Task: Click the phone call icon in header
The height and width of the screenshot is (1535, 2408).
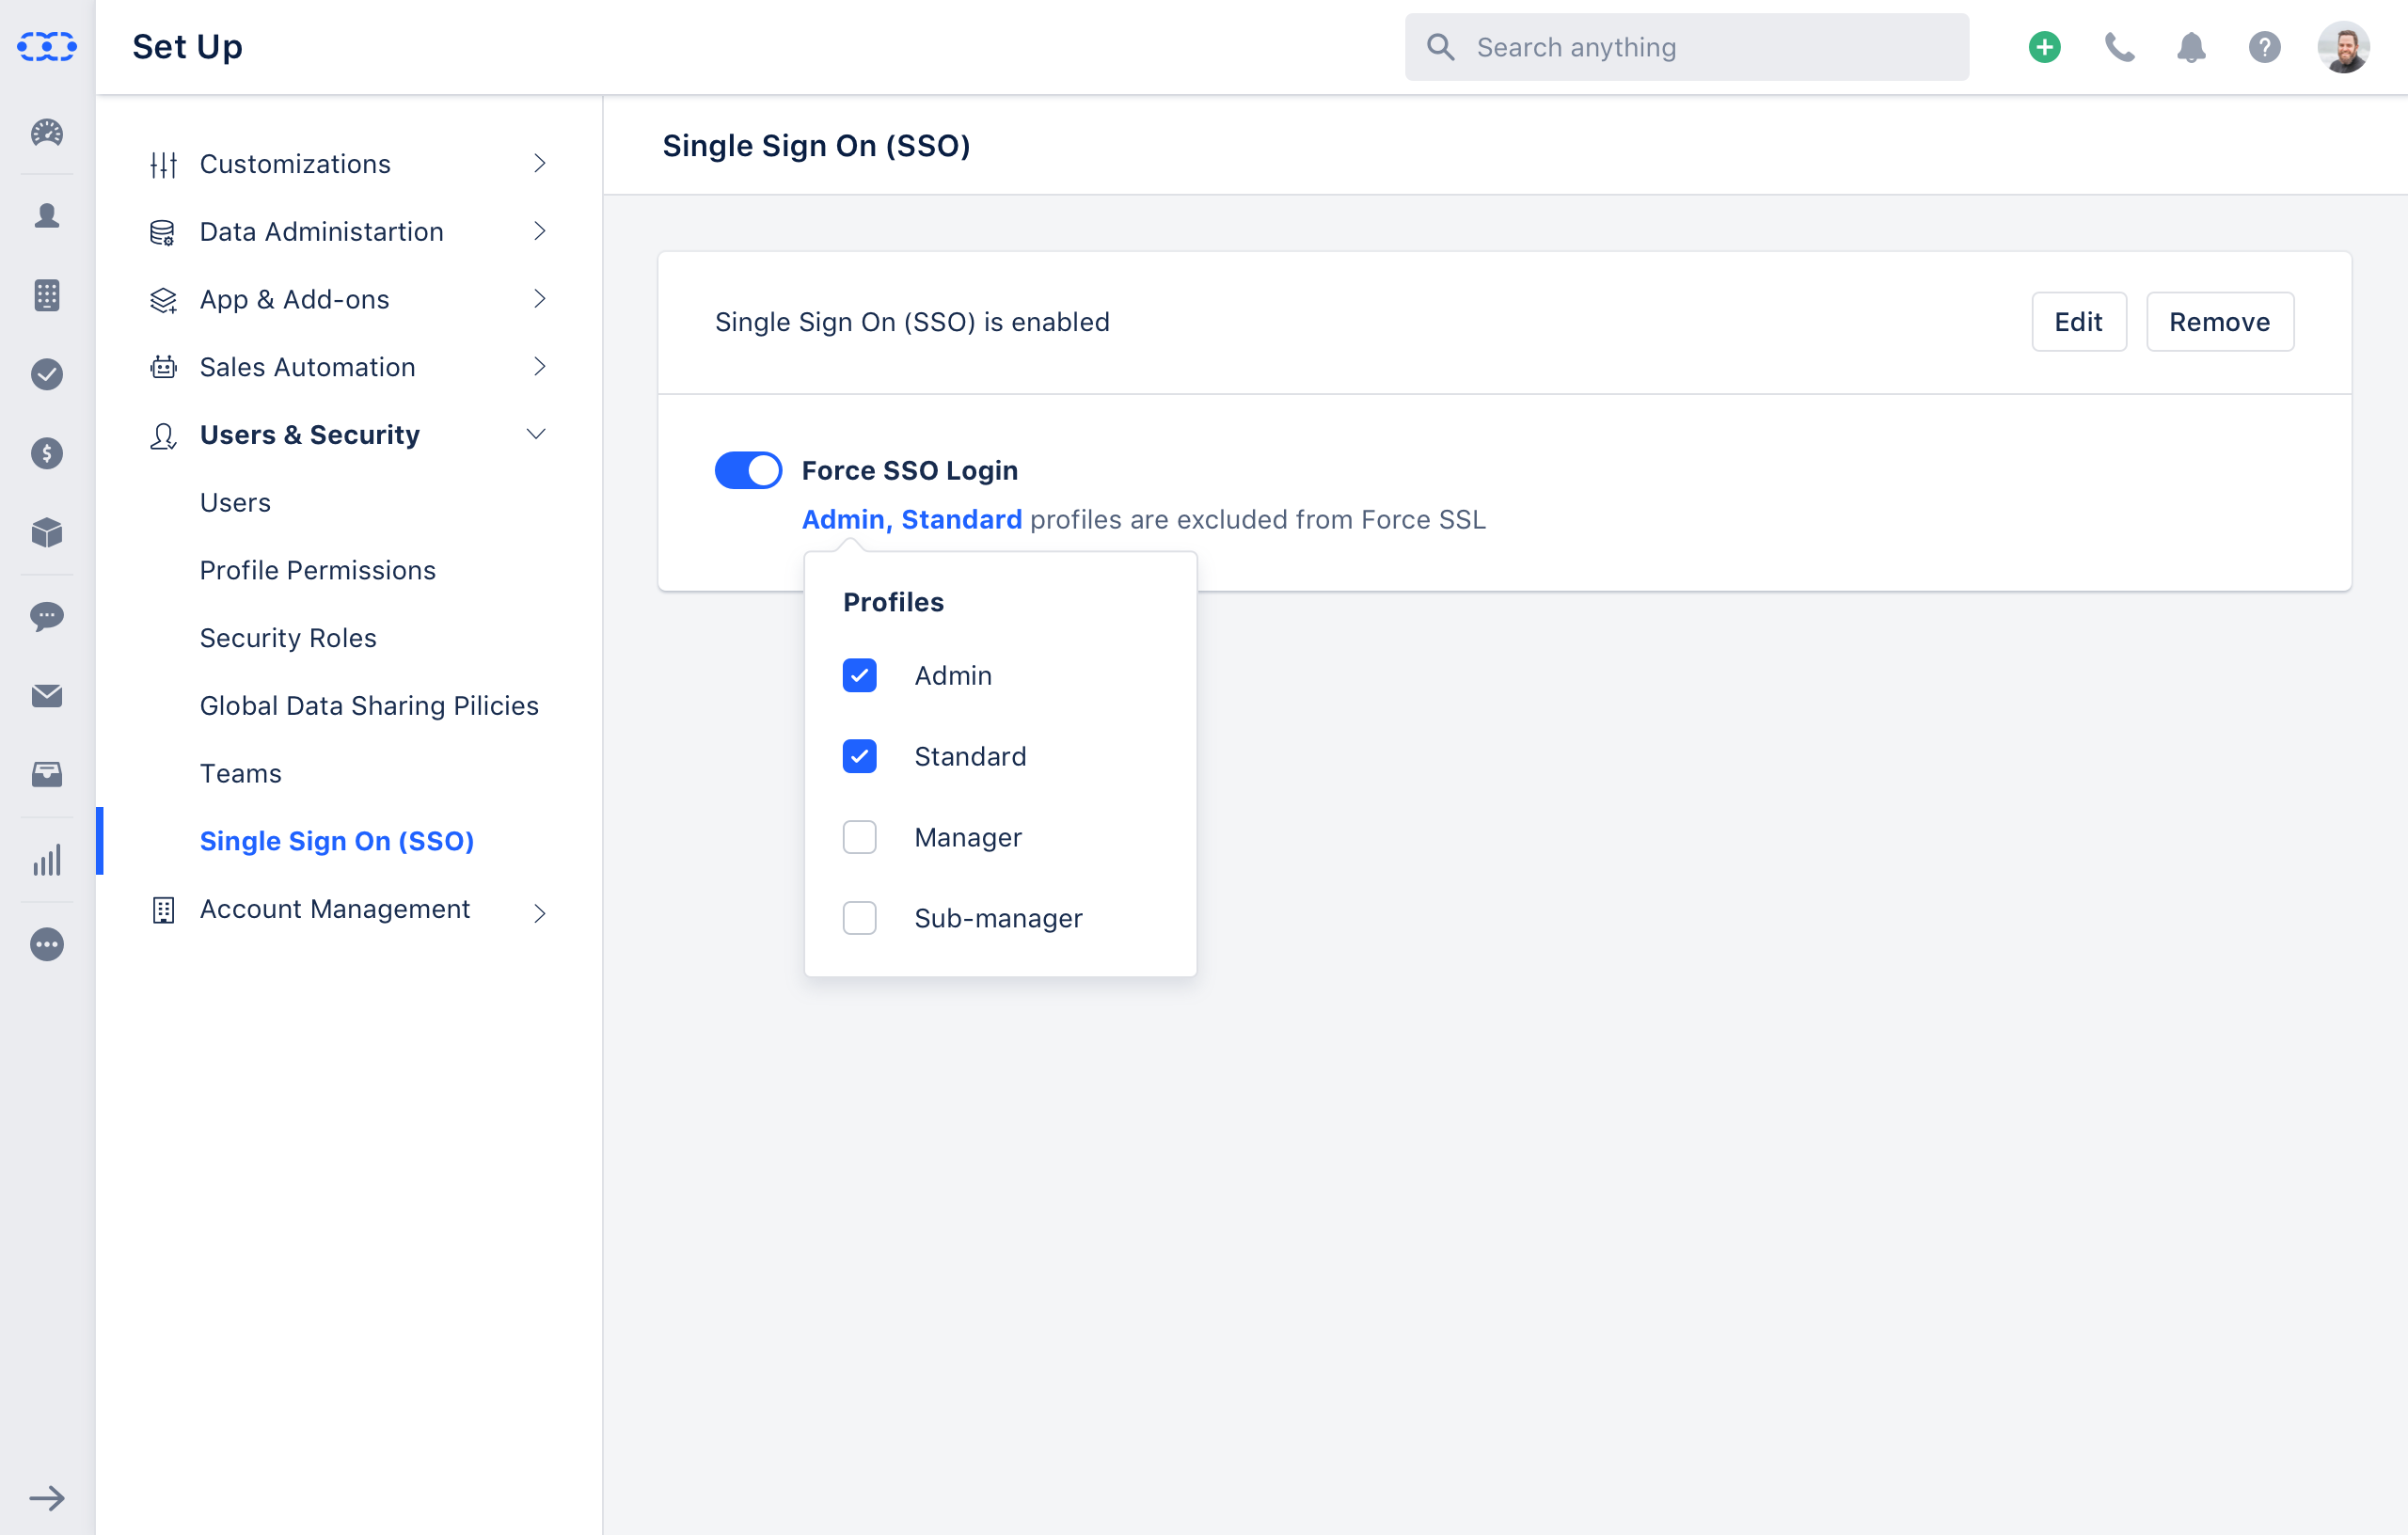Action: 2119,47
